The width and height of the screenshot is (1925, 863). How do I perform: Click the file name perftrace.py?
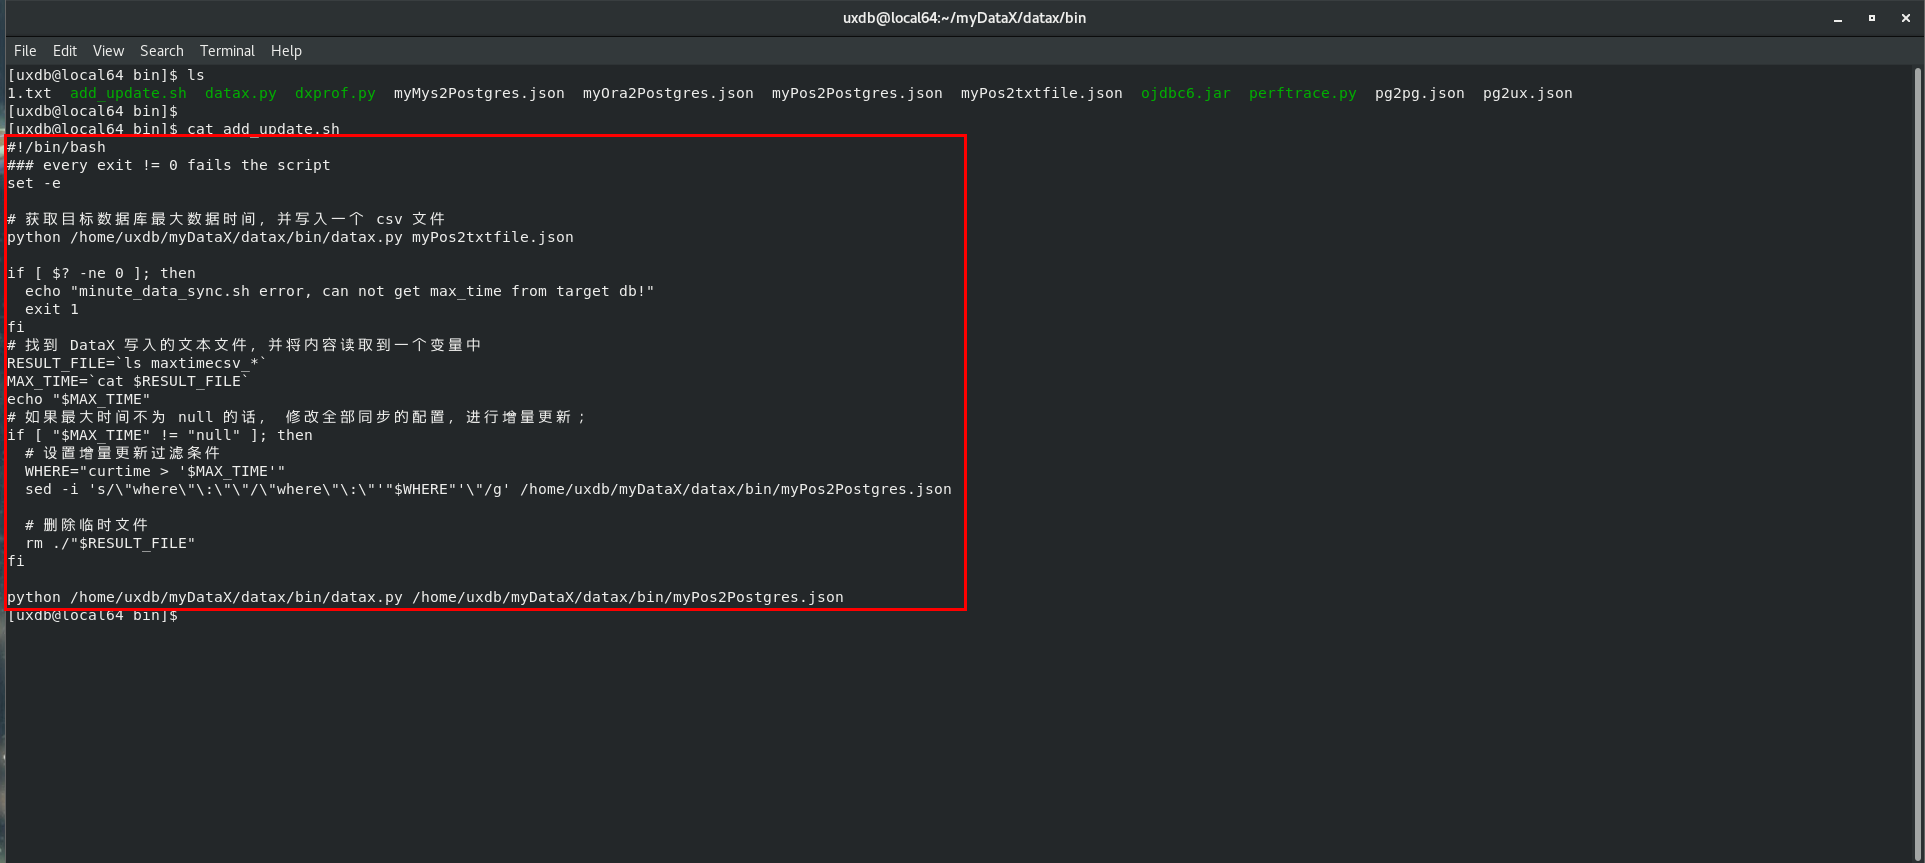1303,93
